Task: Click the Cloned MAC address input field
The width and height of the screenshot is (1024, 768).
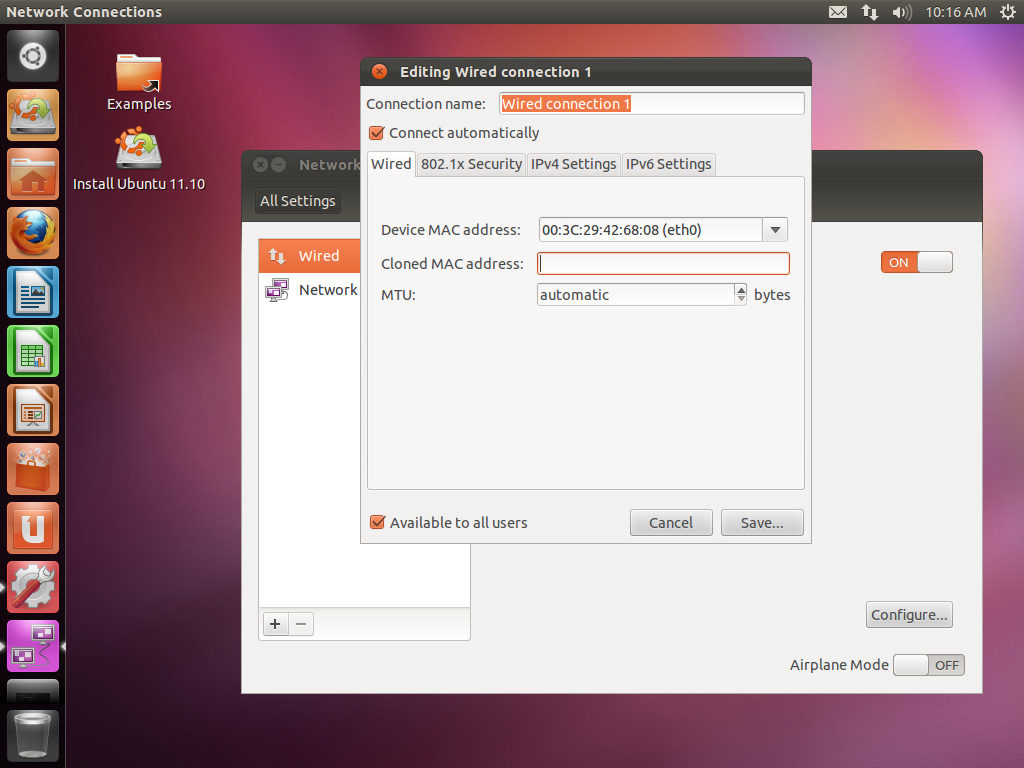Action: pyautogui.click(x=663, y=263)
